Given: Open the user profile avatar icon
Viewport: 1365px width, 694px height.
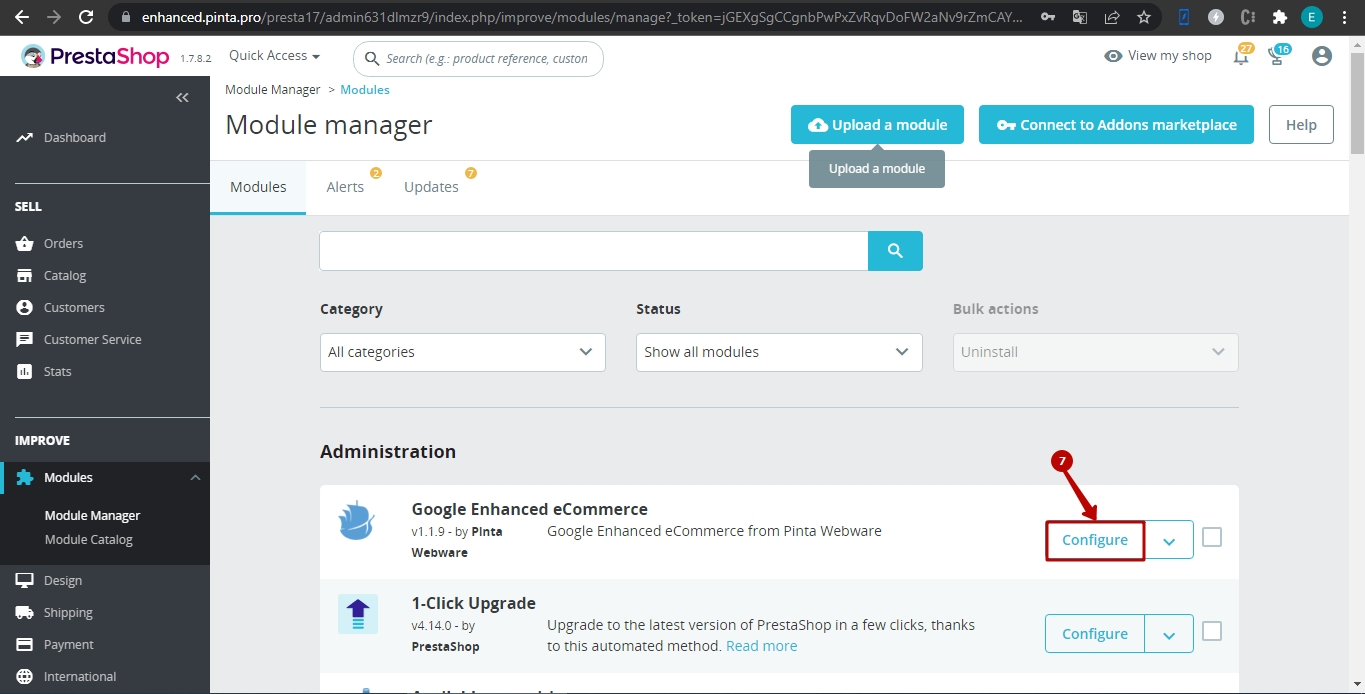Looking at the screenshot, I should click(x=1321, y=56).
